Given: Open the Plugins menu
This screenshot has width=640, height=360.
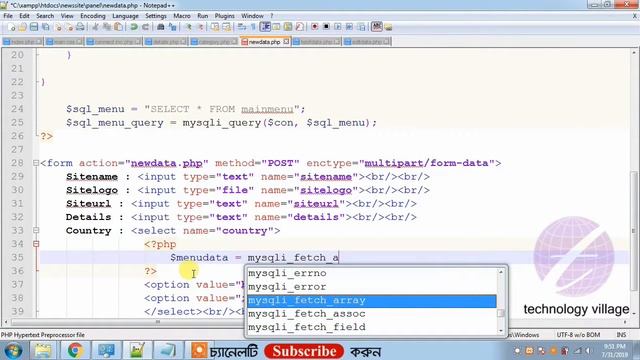Looking at the screenshot, I should 224,16.
